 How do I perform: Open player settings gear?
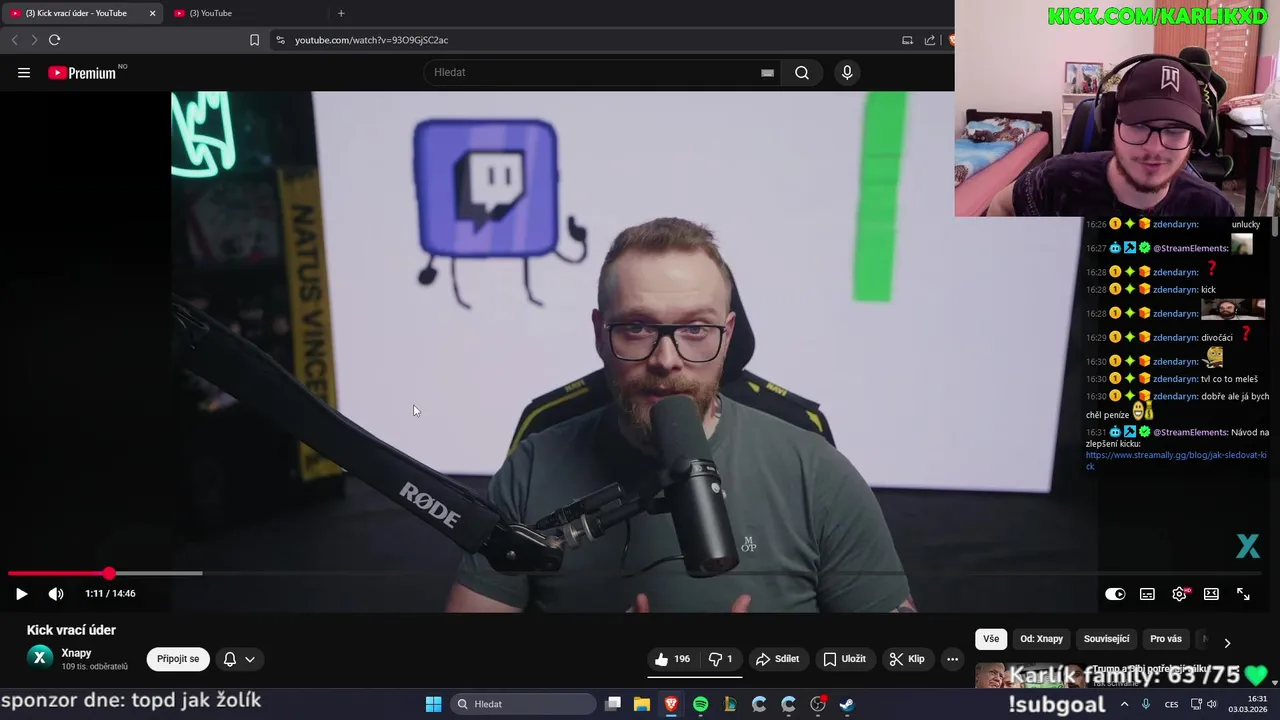click(1180, 594)
